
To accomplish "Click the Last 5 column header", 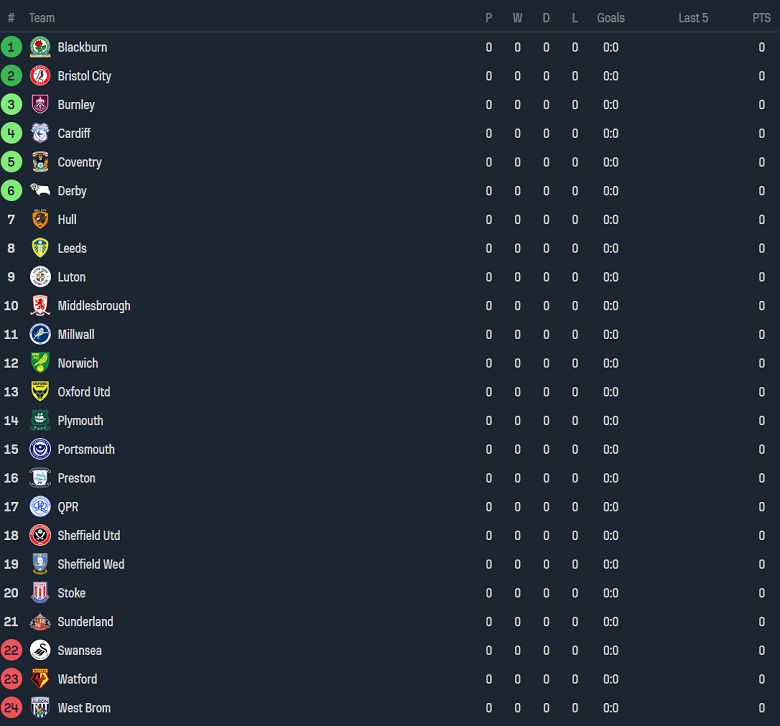I will 693,18.
